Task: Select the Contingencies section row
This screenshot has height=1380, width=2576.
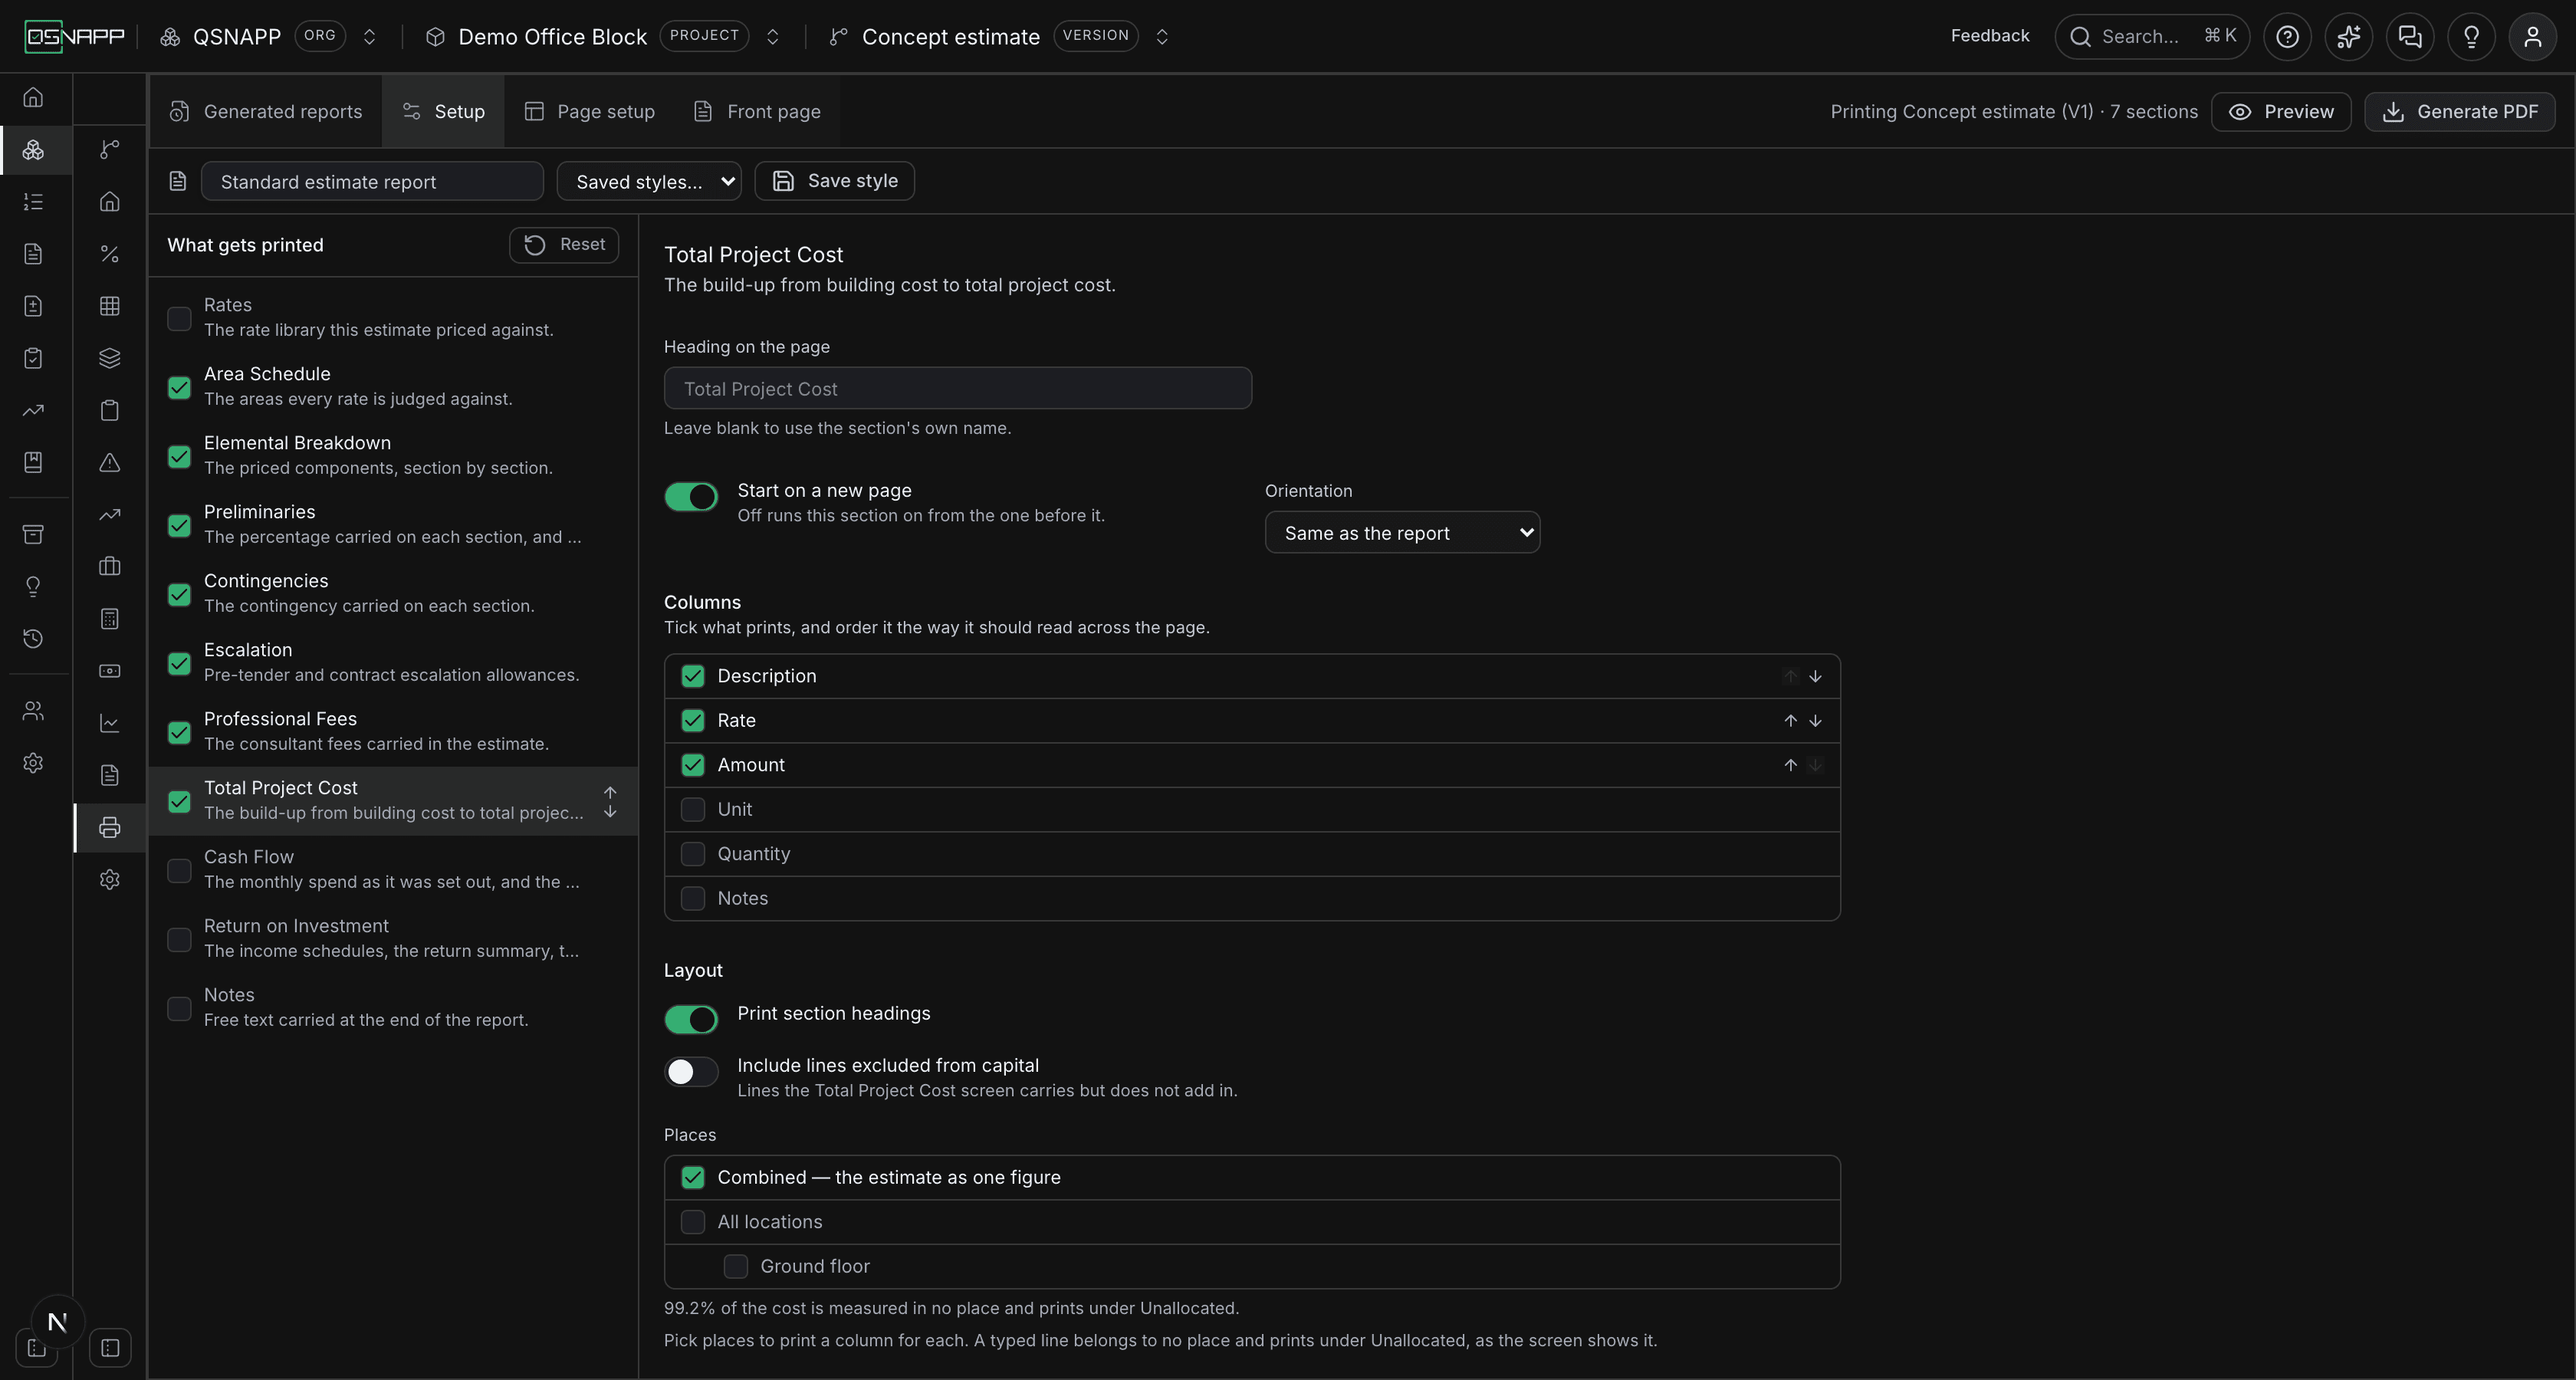Action: tap(393, 593)
